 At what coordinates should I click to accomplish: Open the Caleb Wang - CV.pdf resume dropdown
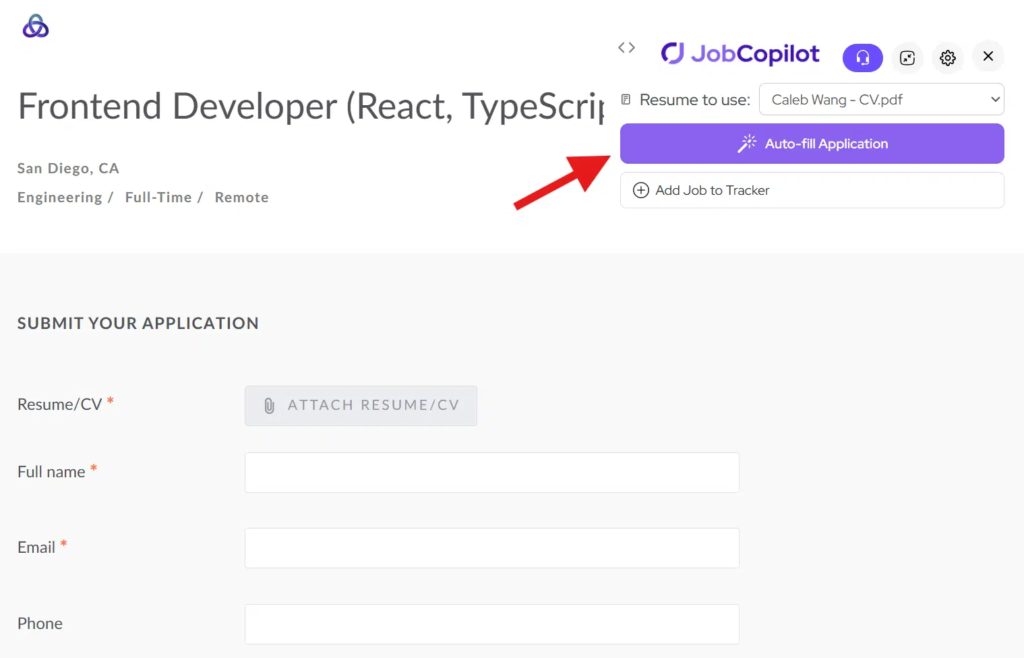pos(881,99)
